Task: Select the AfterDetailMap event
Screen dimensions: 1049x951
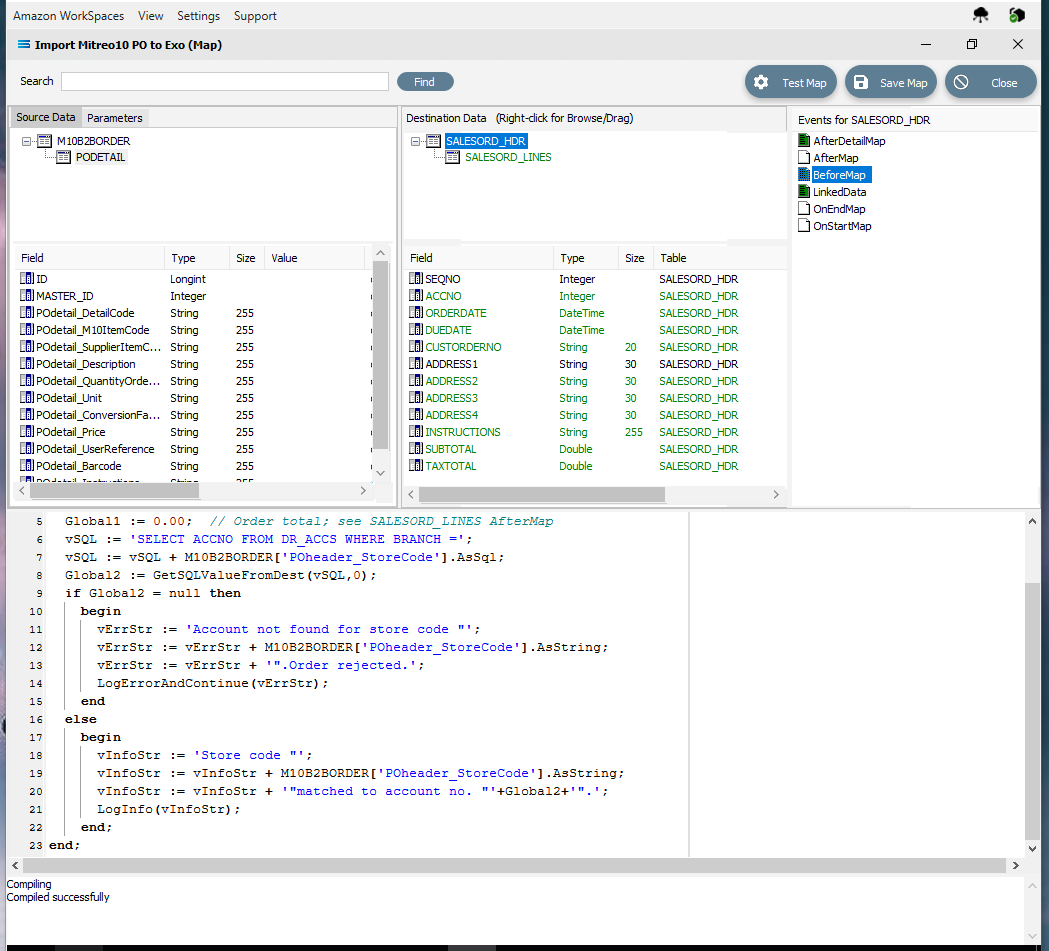Action: (849, 140)
